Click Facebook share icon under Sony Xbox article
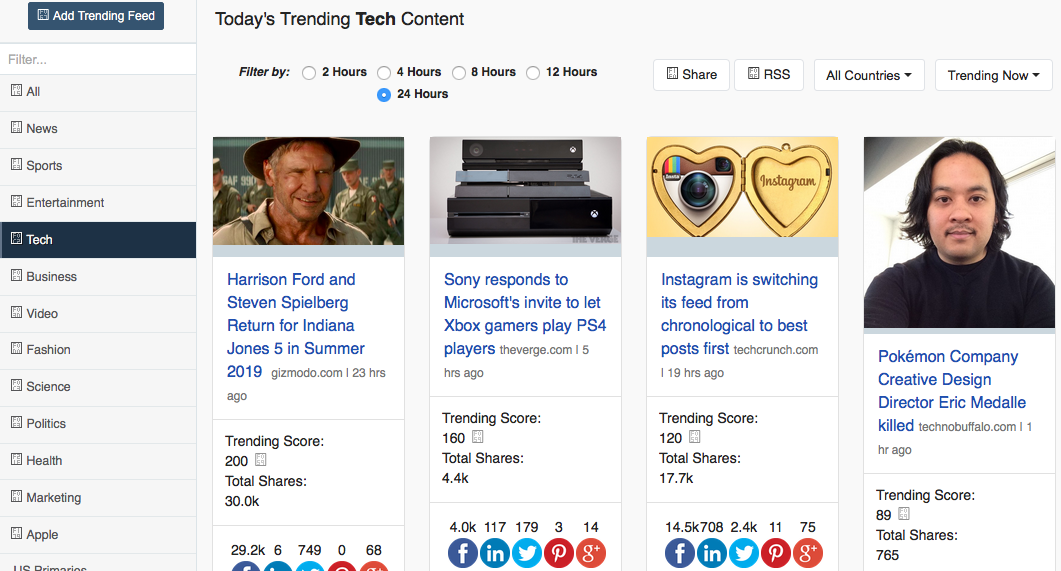 click(463, 553)
